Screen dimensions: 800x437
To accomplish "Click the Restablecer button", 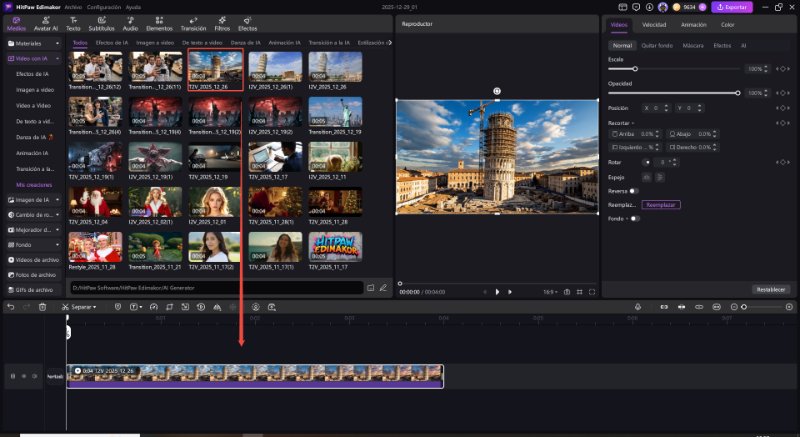I will [770, 289].
